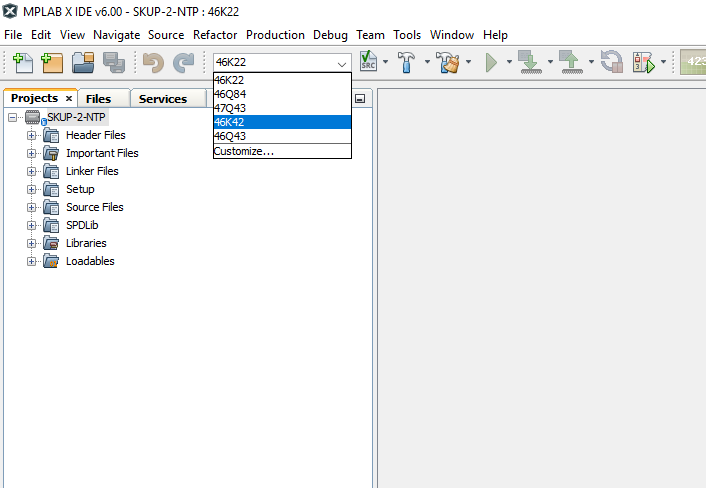Open the broom icon's dropdown arrow
The image size is (706, 488).
pyautogui.click(x=468, y=62)
